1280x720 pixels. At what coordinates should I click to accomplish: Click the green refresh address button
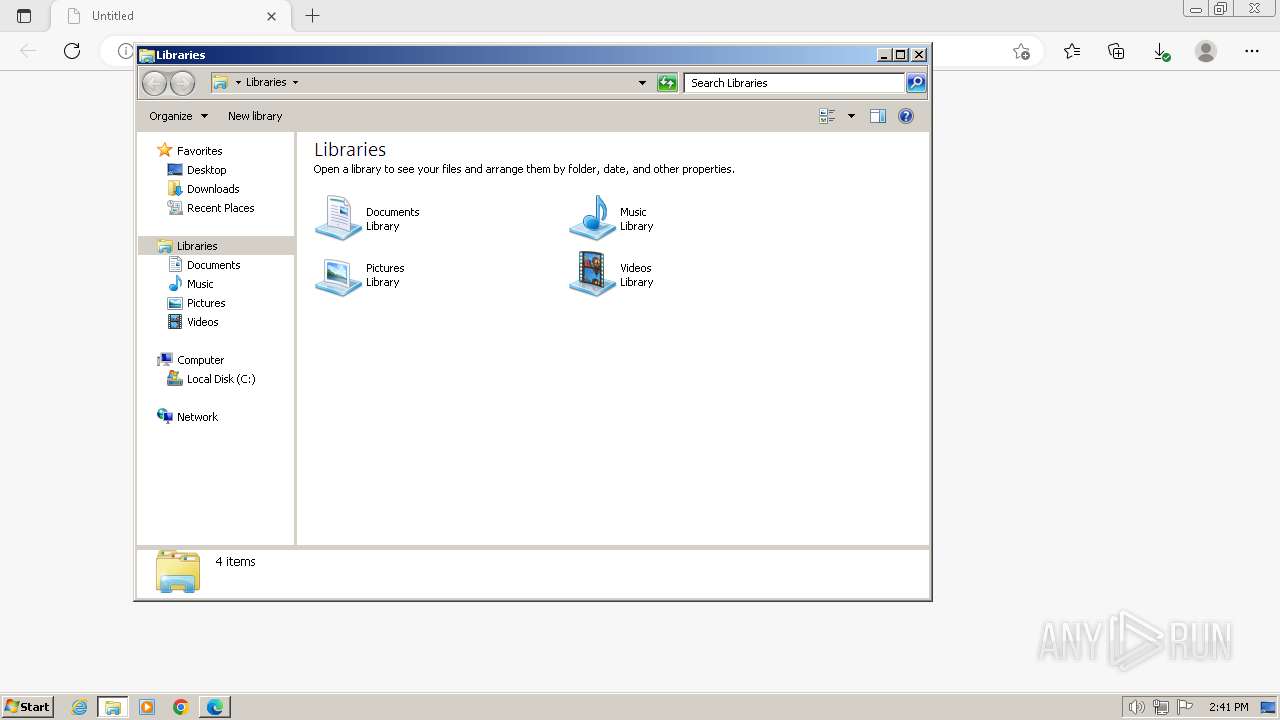click(667, 83)
